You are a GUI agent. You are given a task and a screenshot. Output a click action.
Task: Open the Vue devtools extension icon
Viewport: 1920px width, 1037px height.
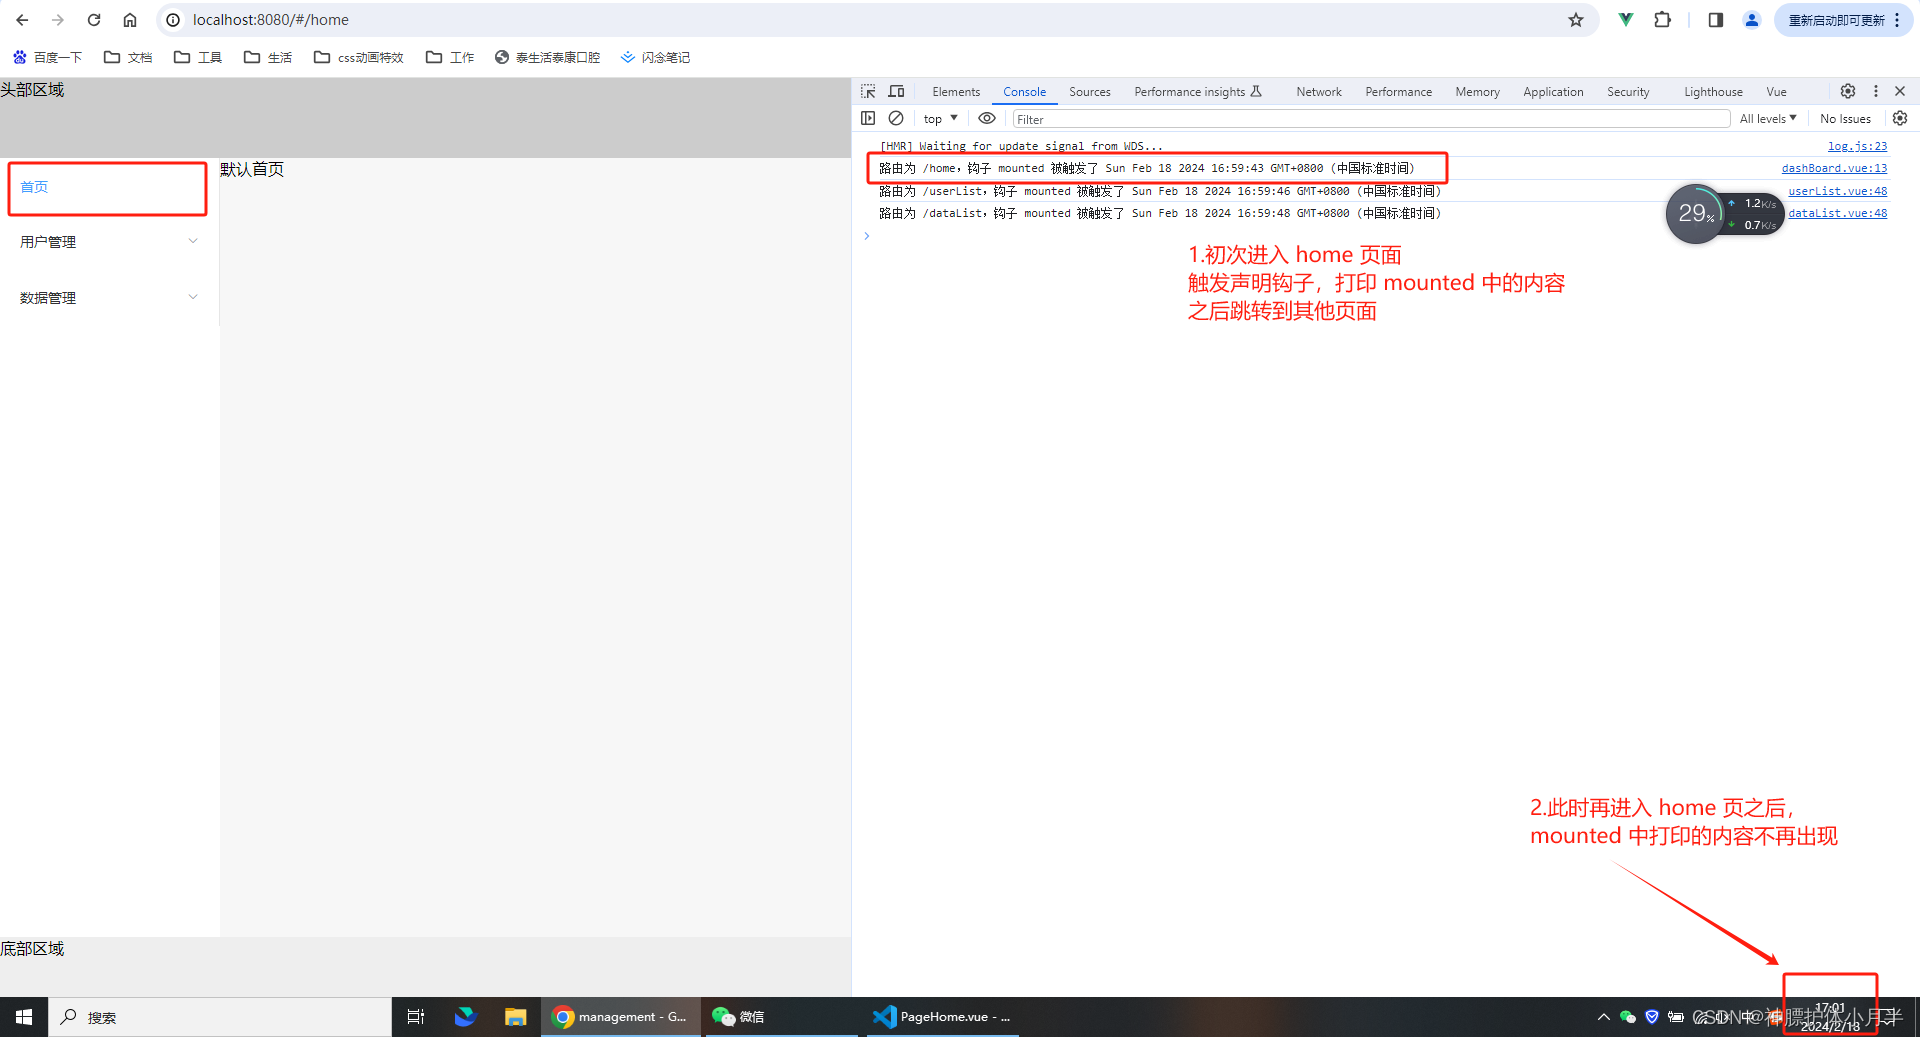tap(1626, 20)
